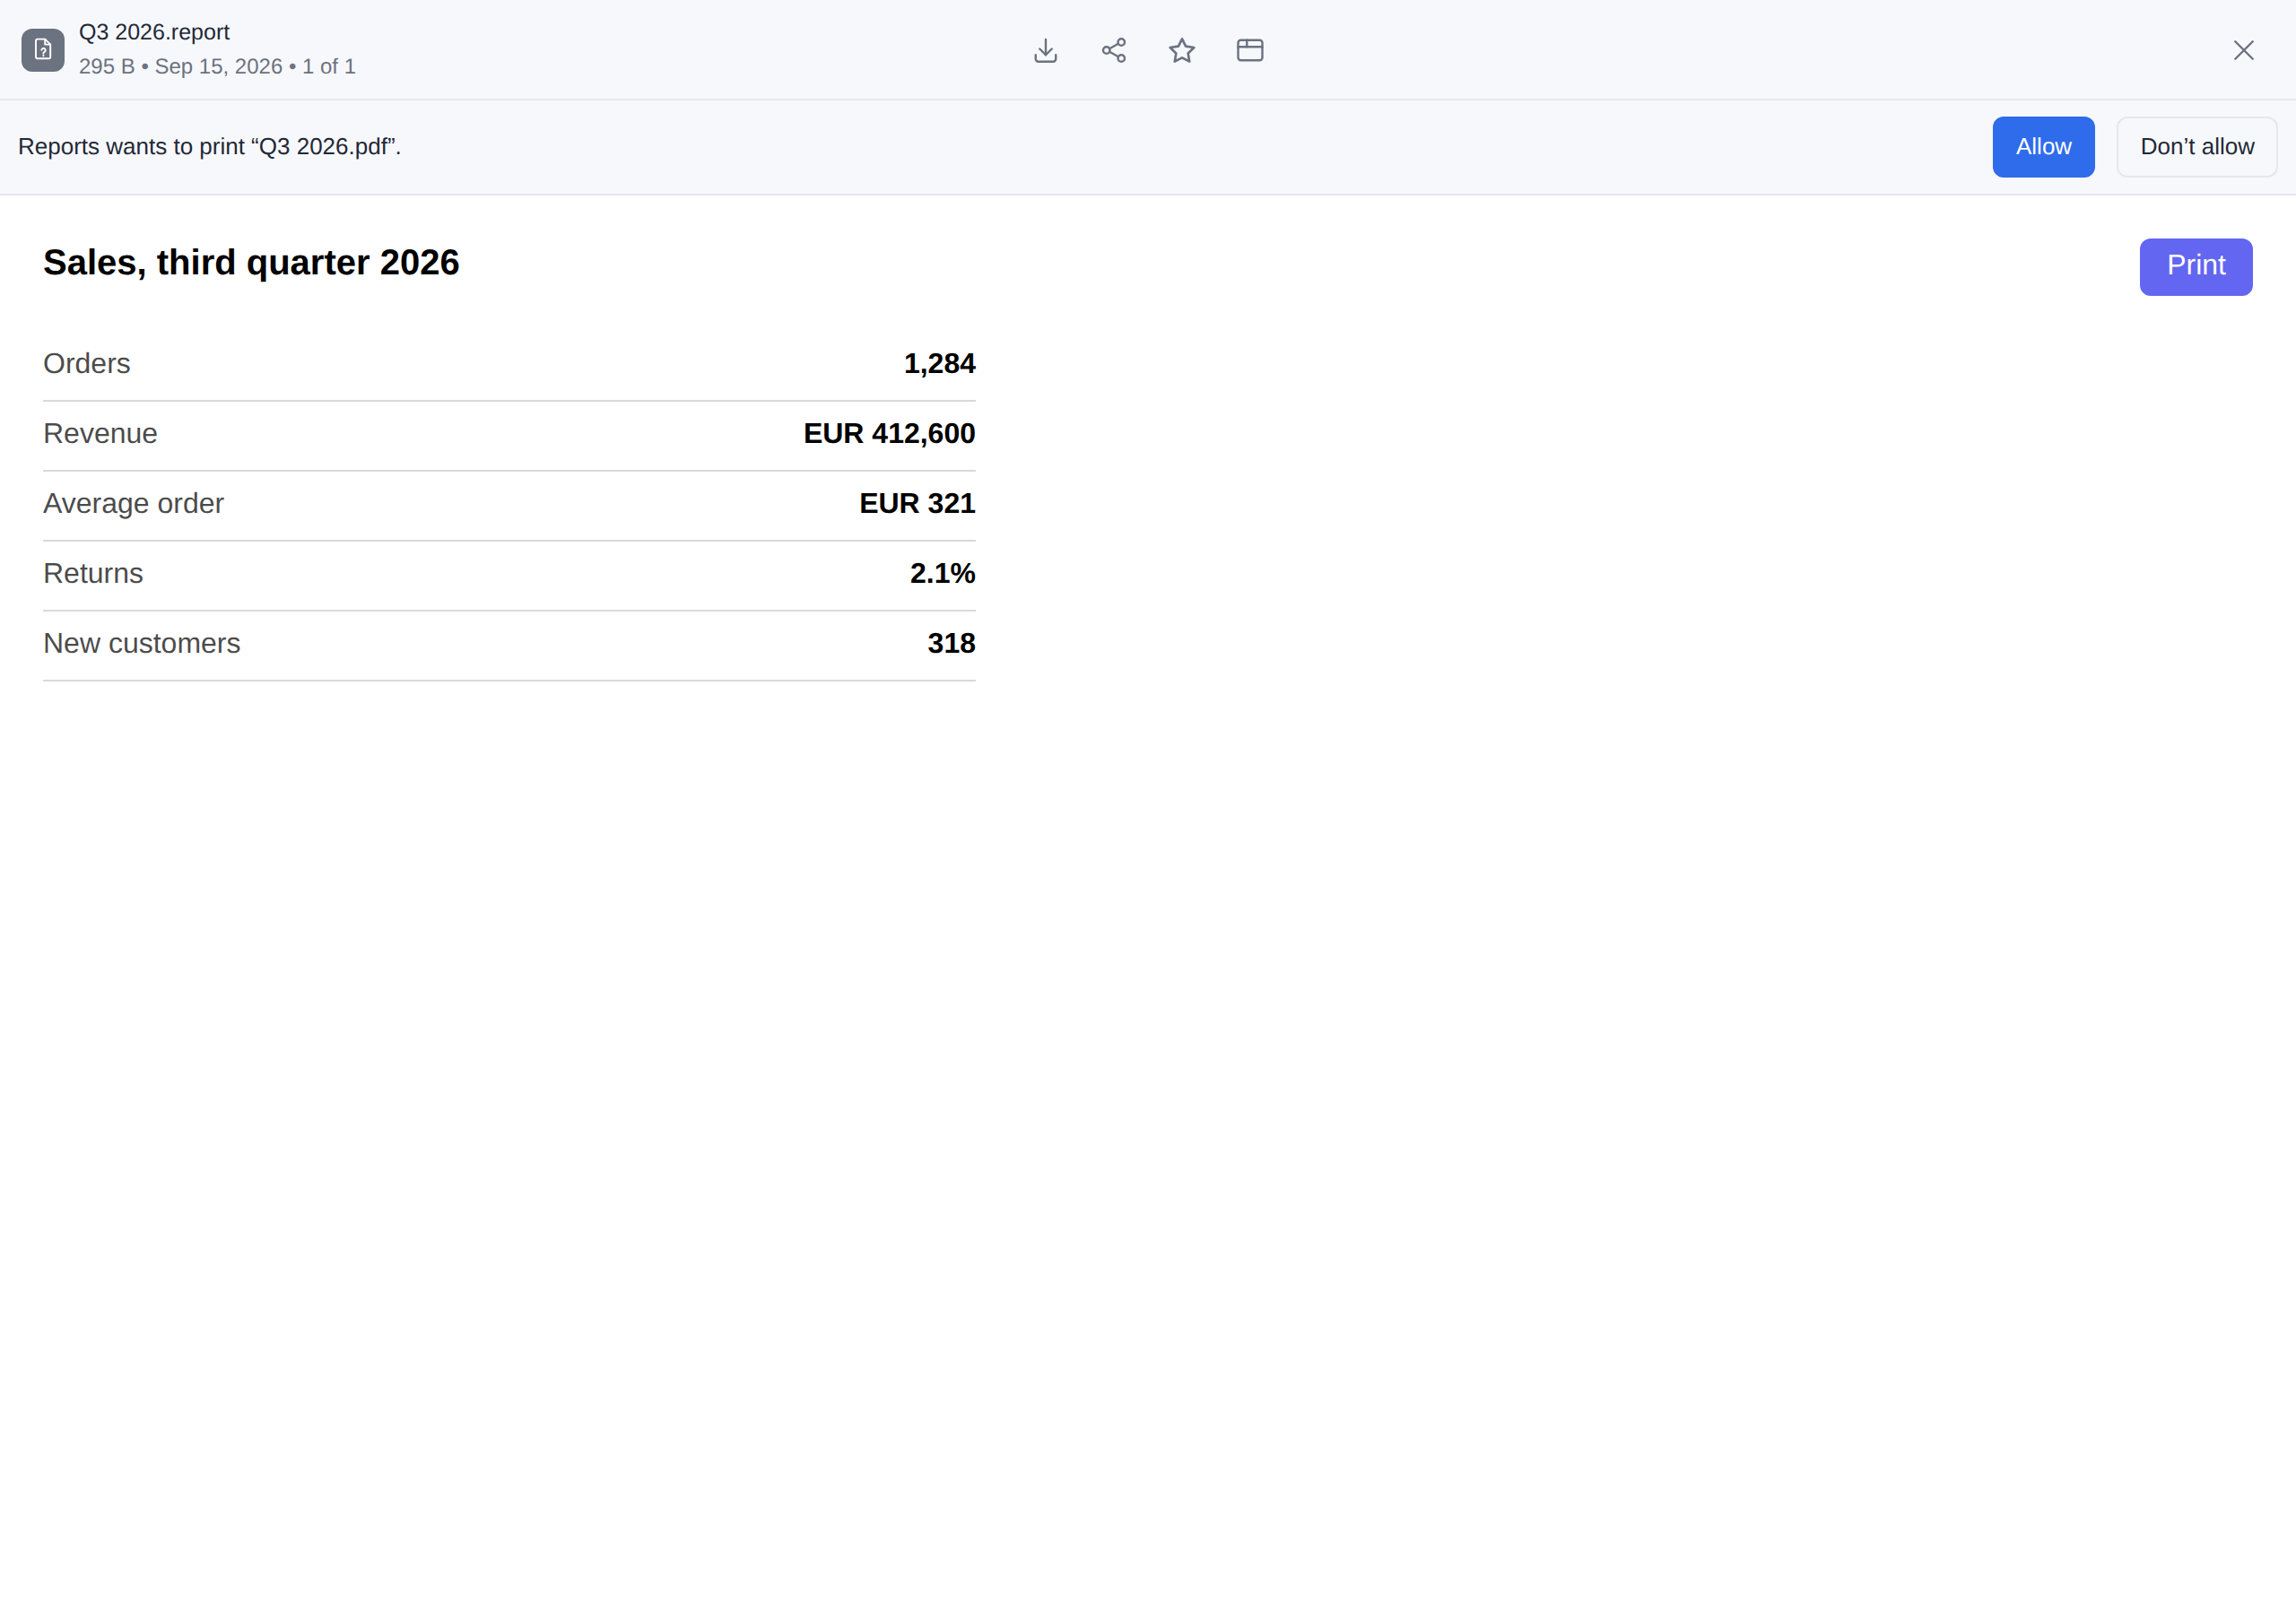This screenshot has height=1614, width=2296.
Task: Click the value EUR 412,600
Action: coord(889,433)
